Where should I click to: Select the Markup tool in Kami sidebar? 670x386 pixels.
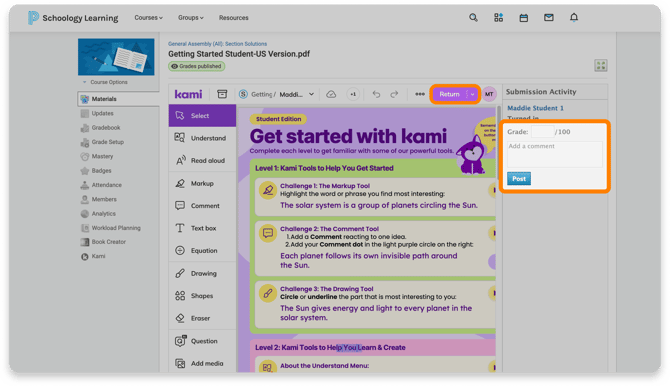click(202, 183)
